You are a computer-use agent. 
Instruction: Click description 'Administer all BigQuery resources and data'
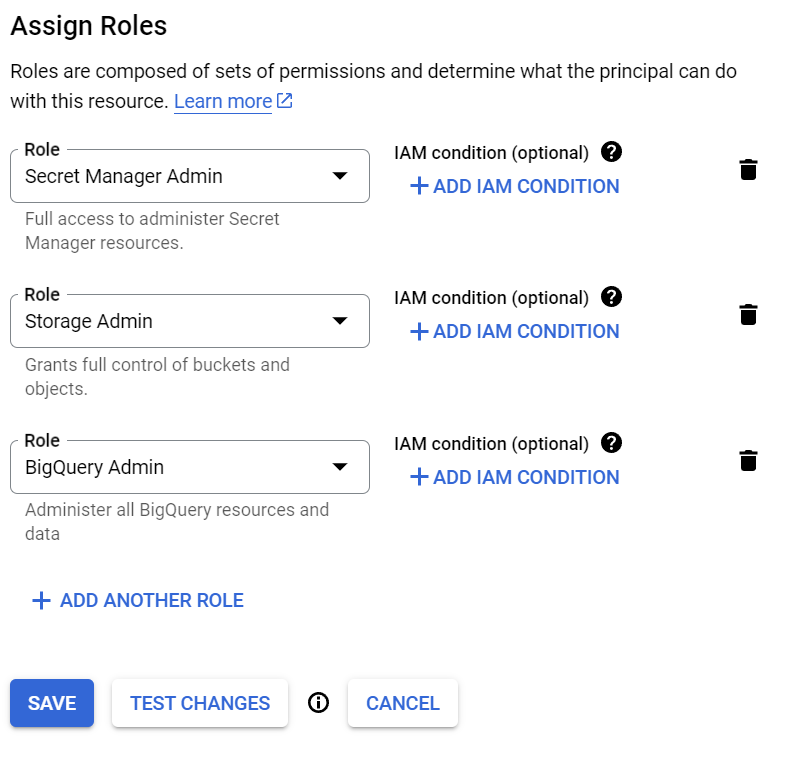tap(177, 522)
